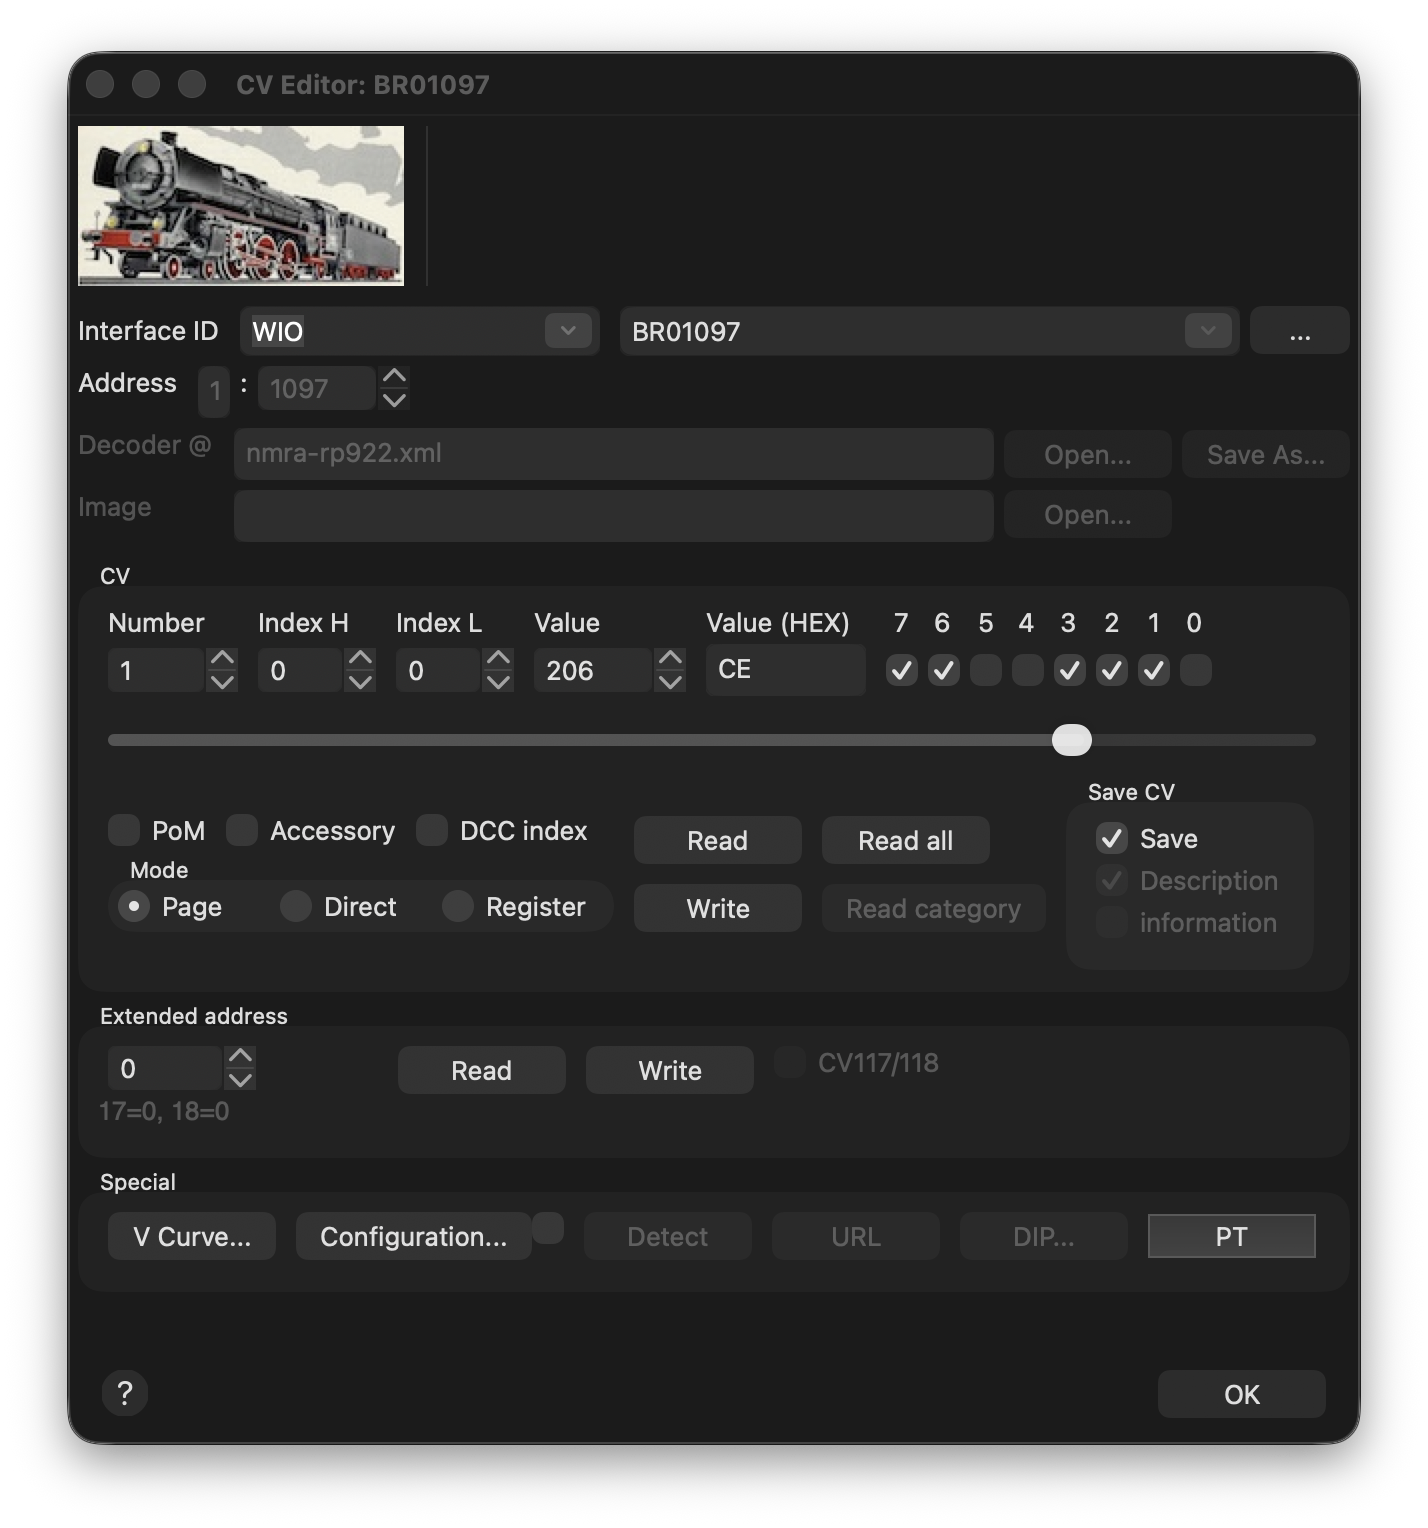Open the BR01097 locomotive dropdown

[x=1208, y=331]
